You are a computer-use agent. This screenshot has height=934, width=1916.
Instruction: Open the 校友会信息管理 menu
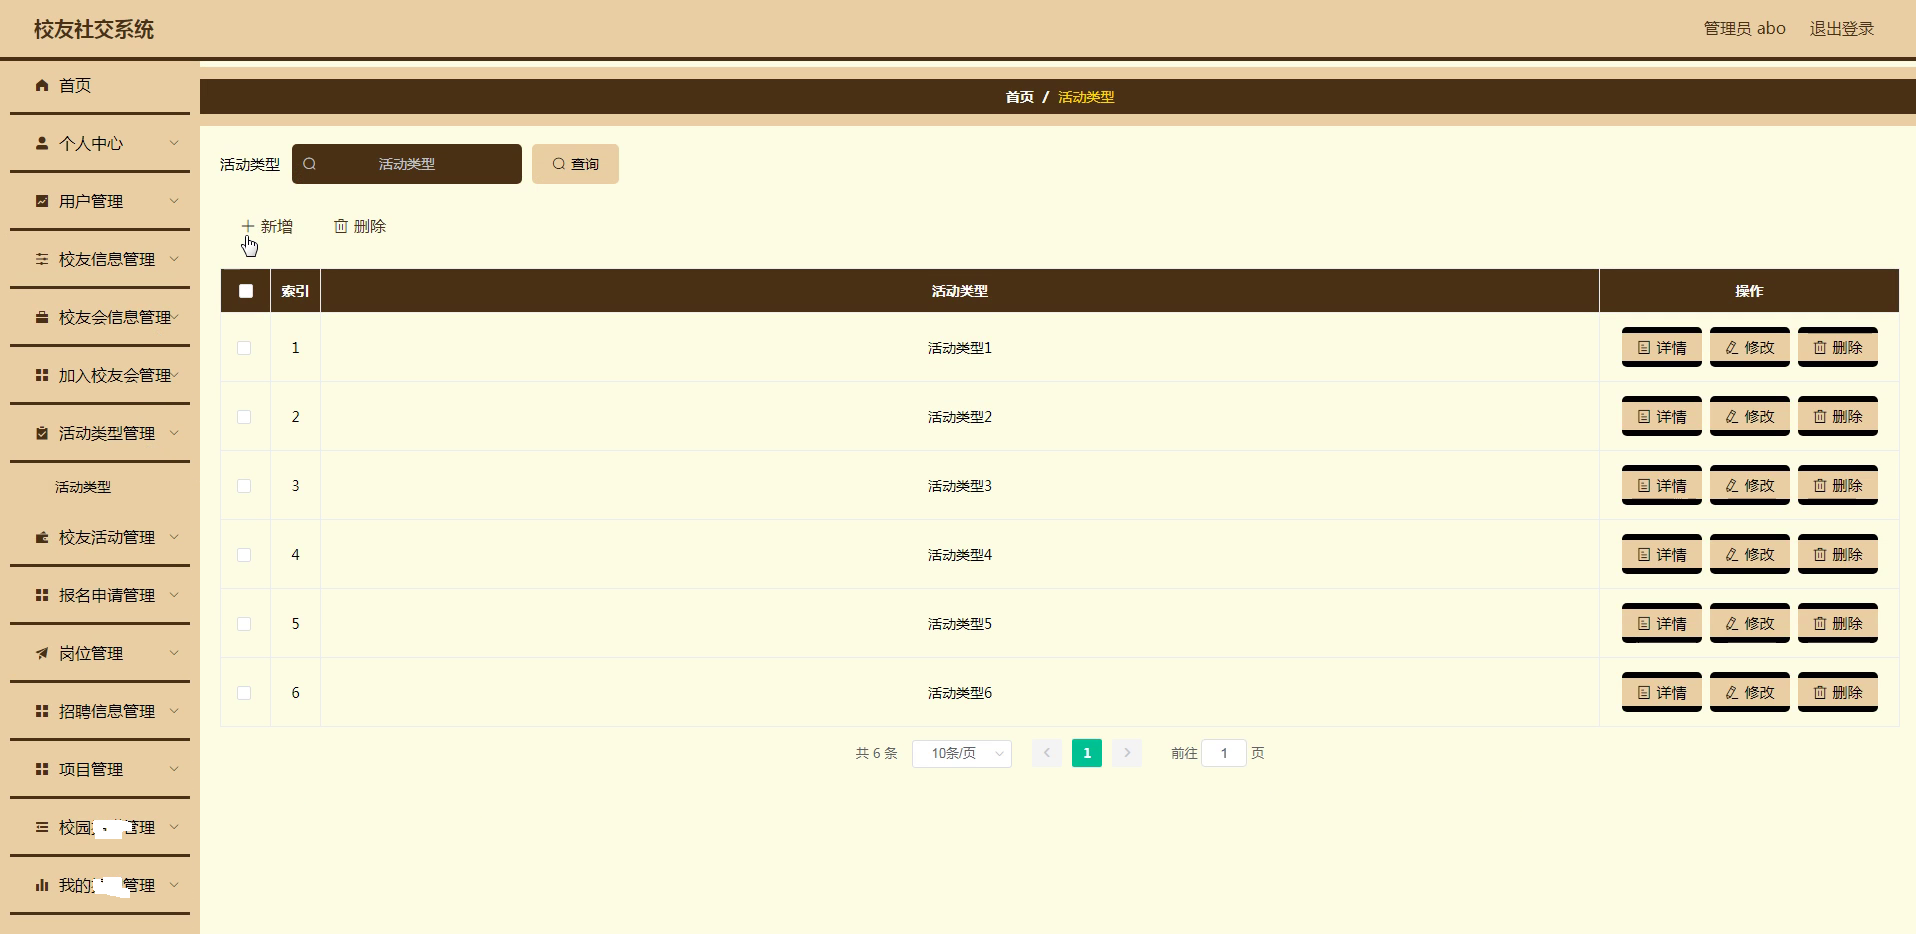pyautogui.click(x=100, y=318)
